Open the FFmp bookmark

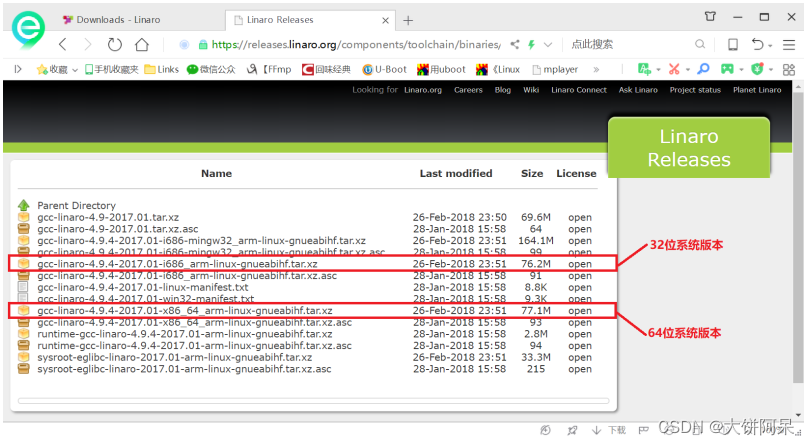tap(269, 69)
